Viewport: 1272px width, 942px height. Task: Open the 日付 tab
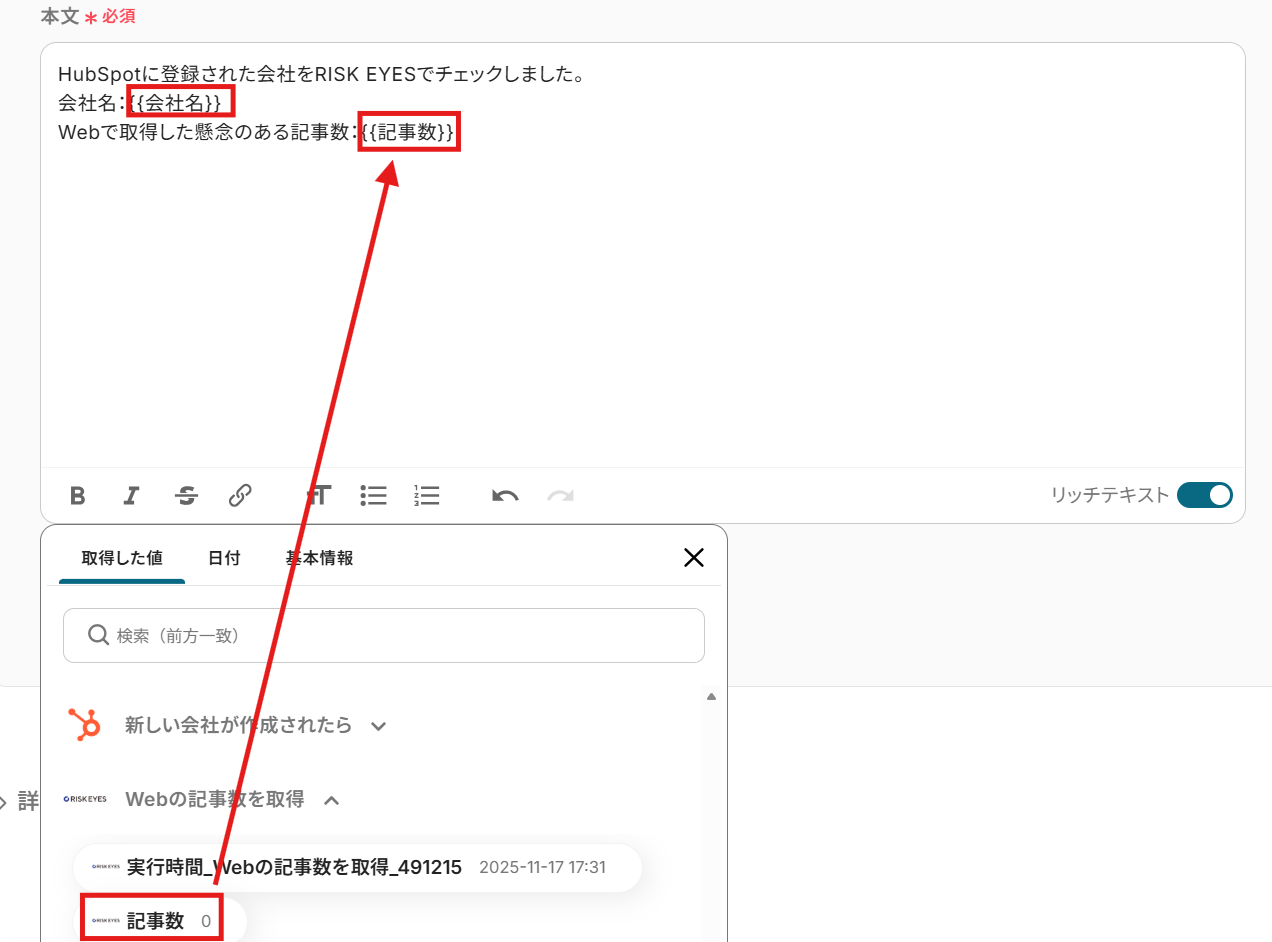[224, 558]
